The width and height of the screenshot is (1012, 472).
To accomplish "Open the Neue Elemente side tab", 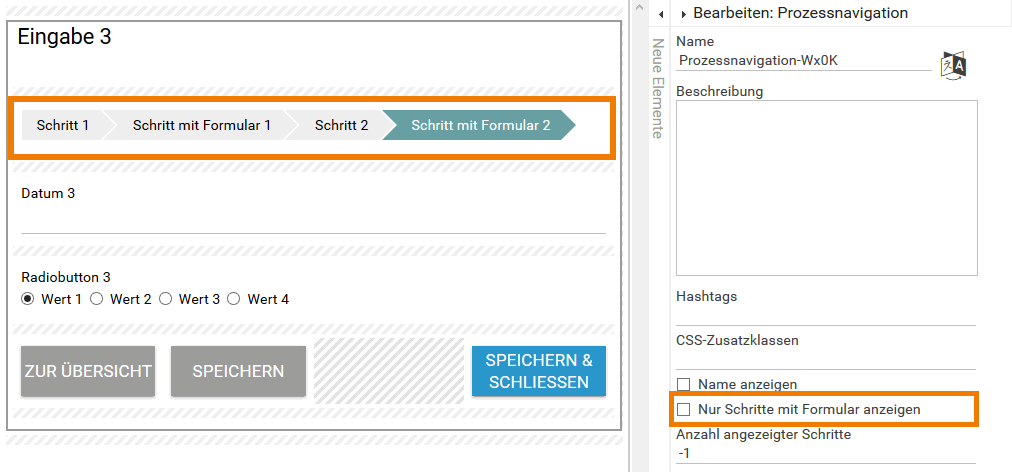I will (658, 89).
